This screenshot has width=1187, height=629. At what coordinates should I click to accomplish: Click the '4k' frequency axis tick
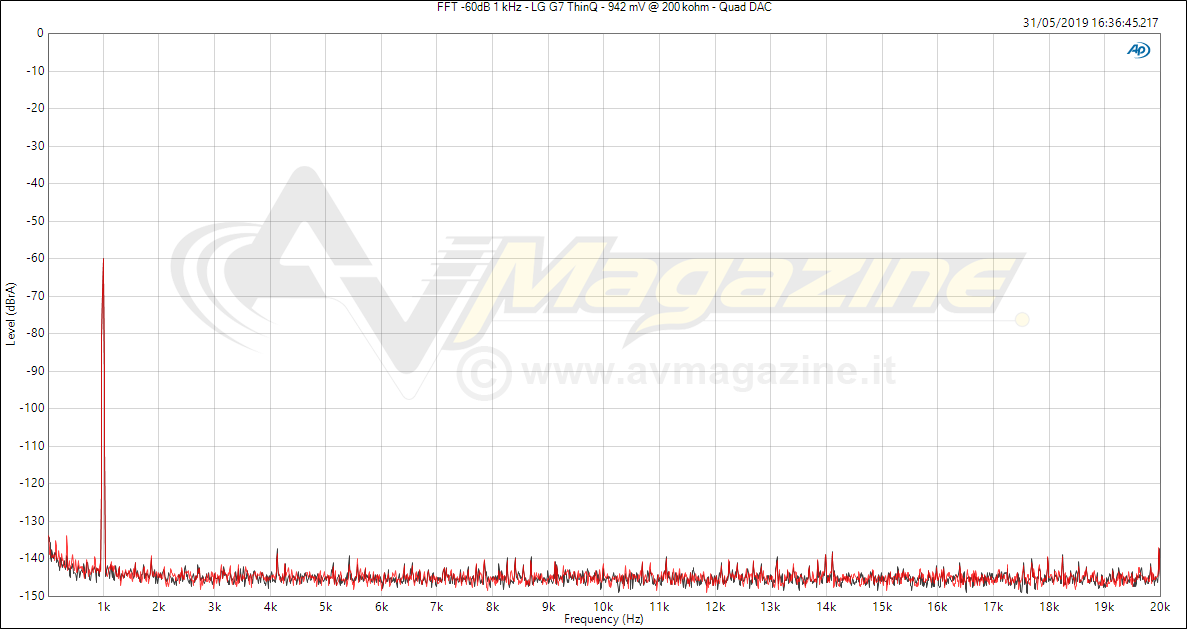click(270, 607)
